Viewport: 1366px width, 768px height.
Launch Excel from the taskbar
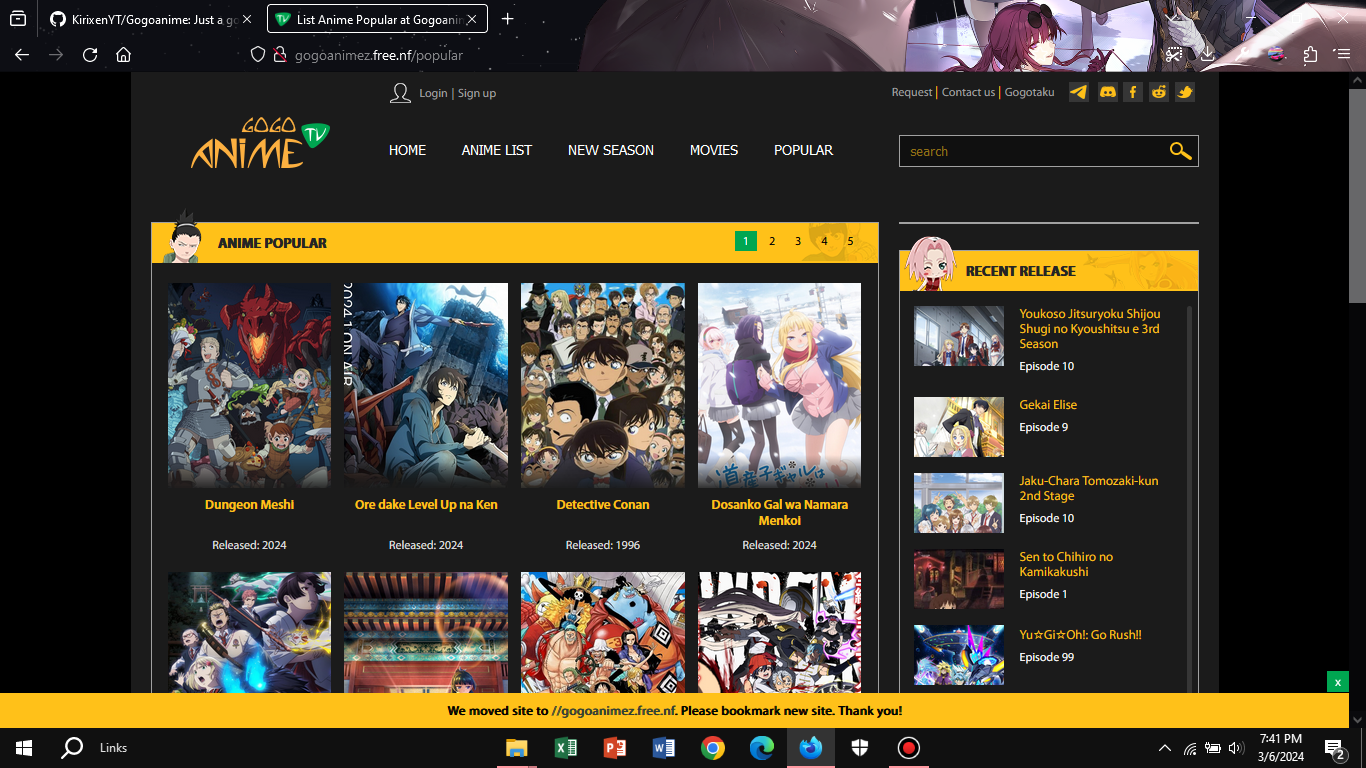566,748
